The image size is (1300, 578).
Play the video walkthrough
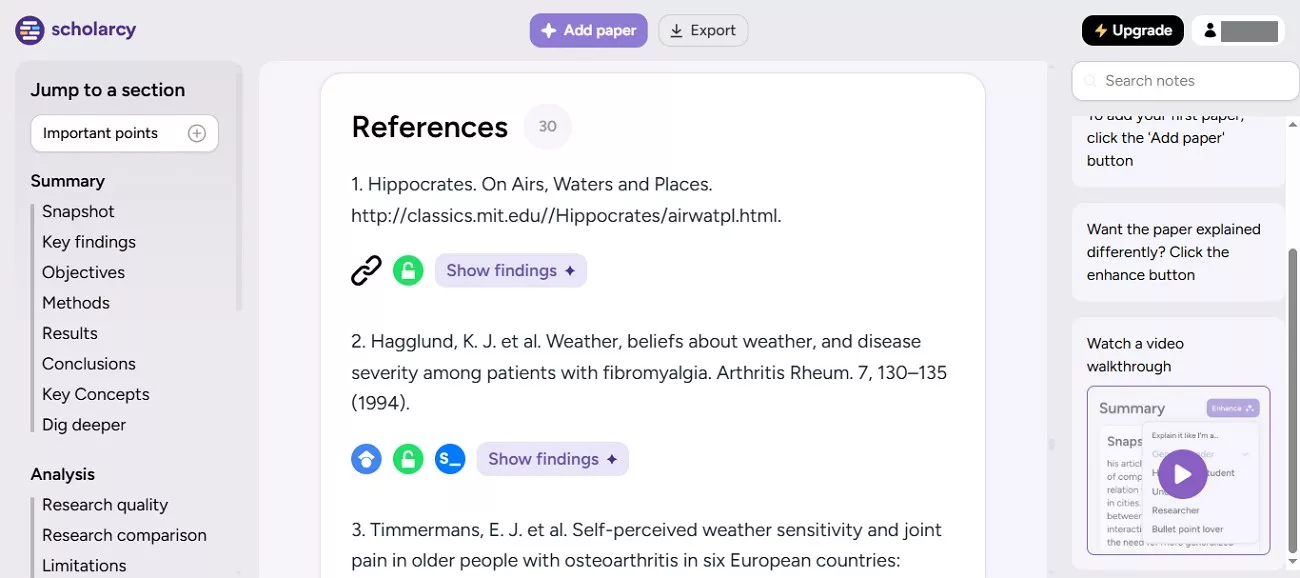click(x=1182, y=474)
